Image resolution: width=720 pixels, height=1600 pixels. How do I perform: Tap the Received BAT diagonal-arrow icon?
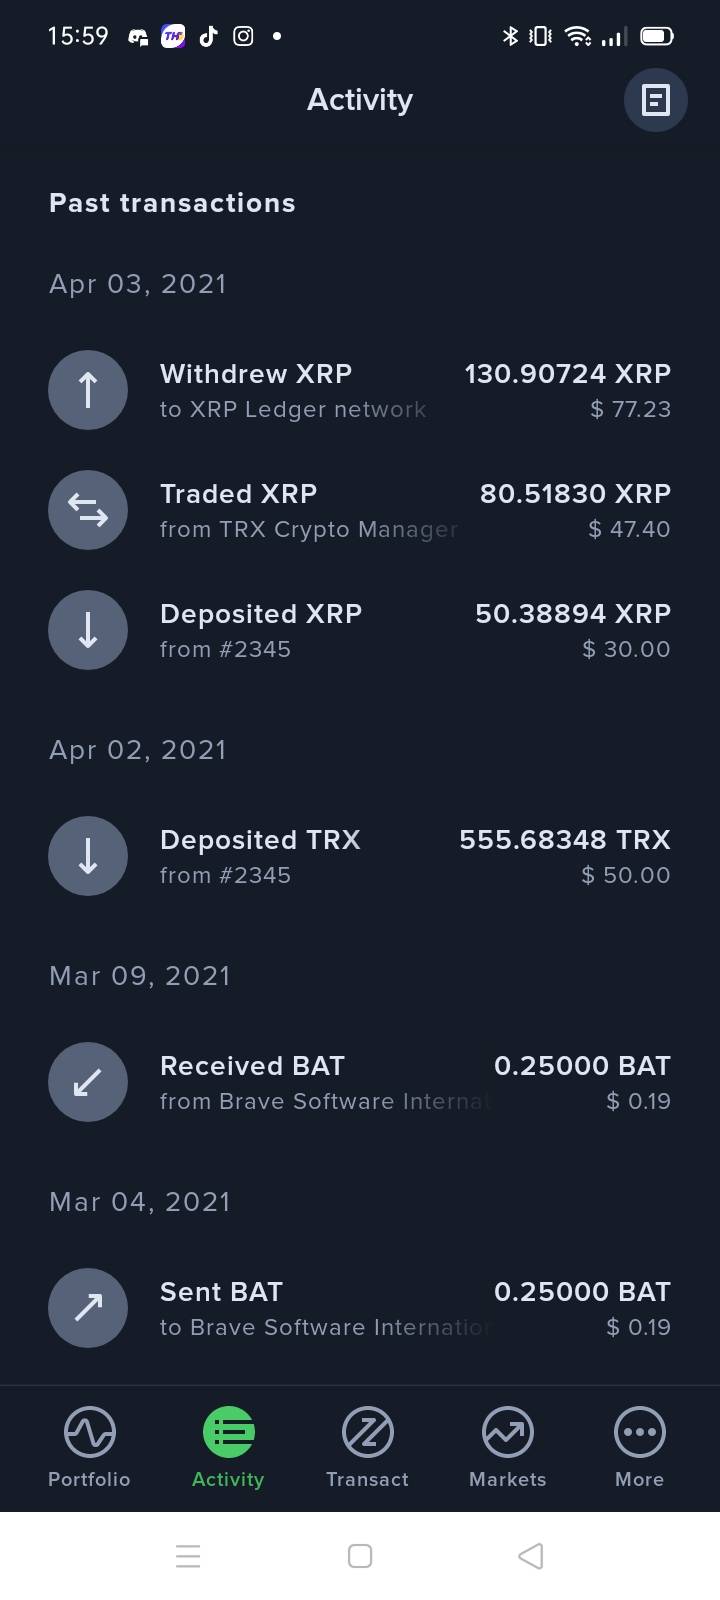[88, 1082]
